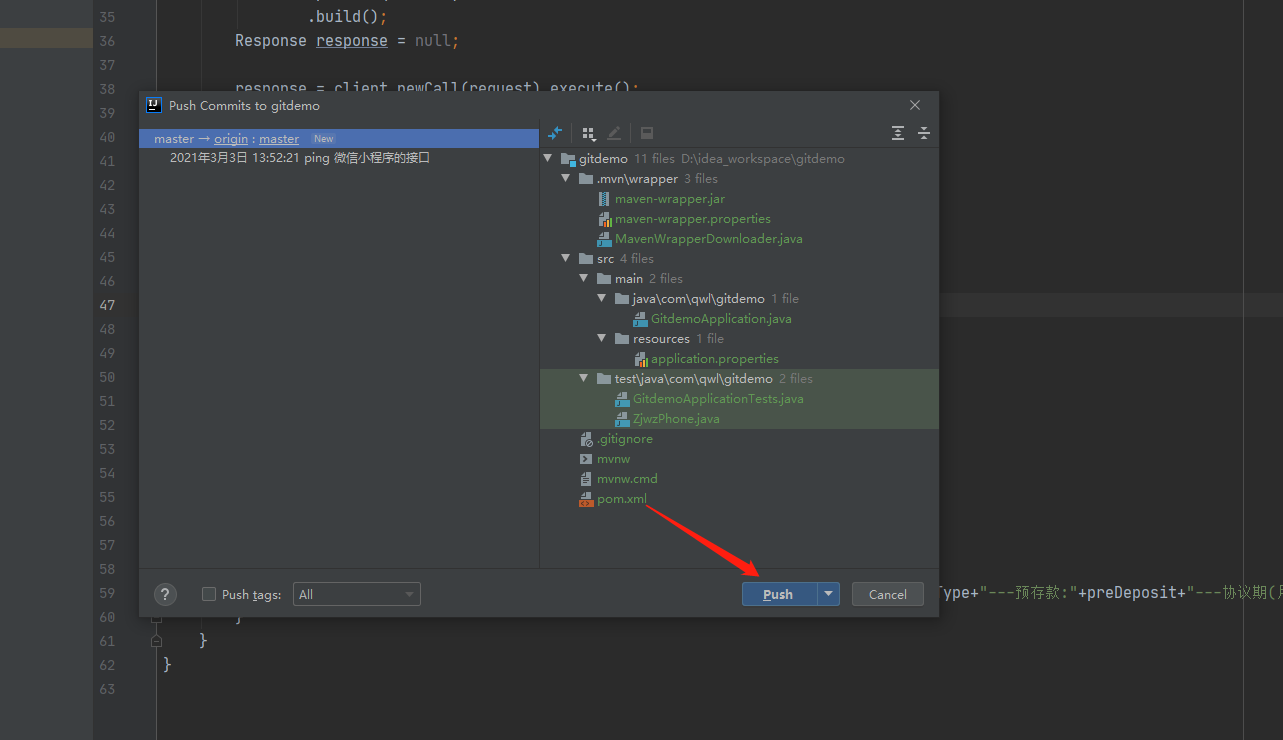Collapse the main folder node
The width and height of the screenshot is (1283, 740).
pyautogui.click(x=584, y=279)
